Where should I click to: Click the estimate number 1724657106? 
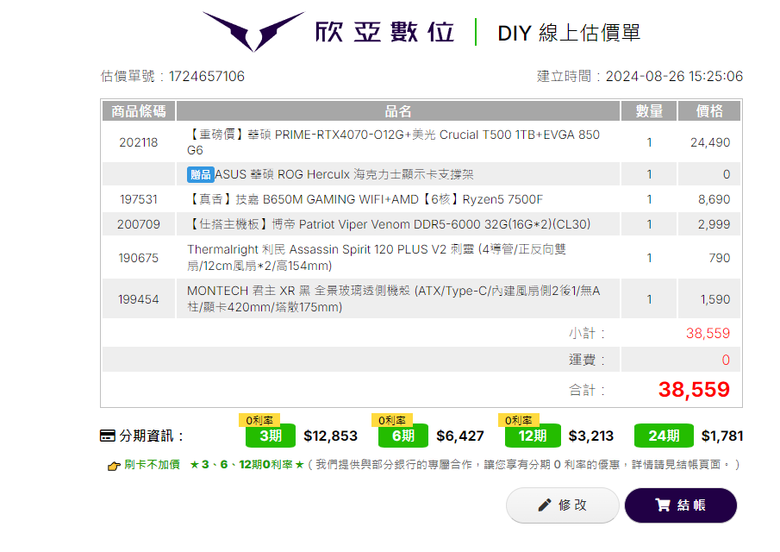point(206,76)
